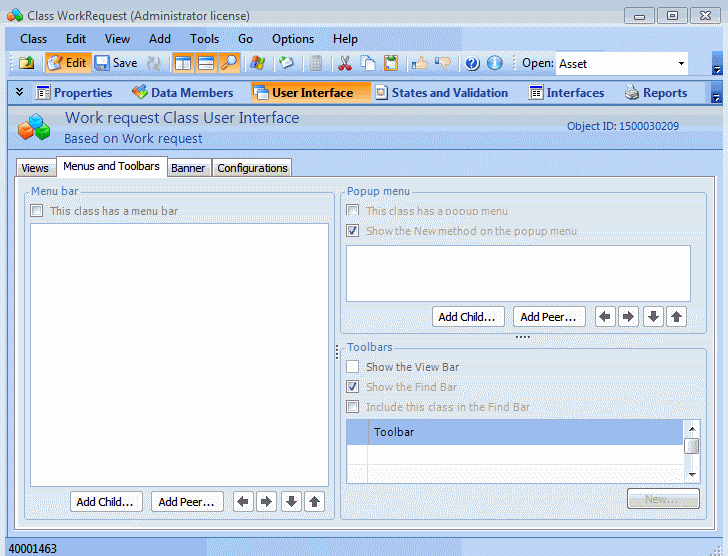Click Menu bar down arrow button
The height and width of the screenshot is (556, 728).
(291, 502)
